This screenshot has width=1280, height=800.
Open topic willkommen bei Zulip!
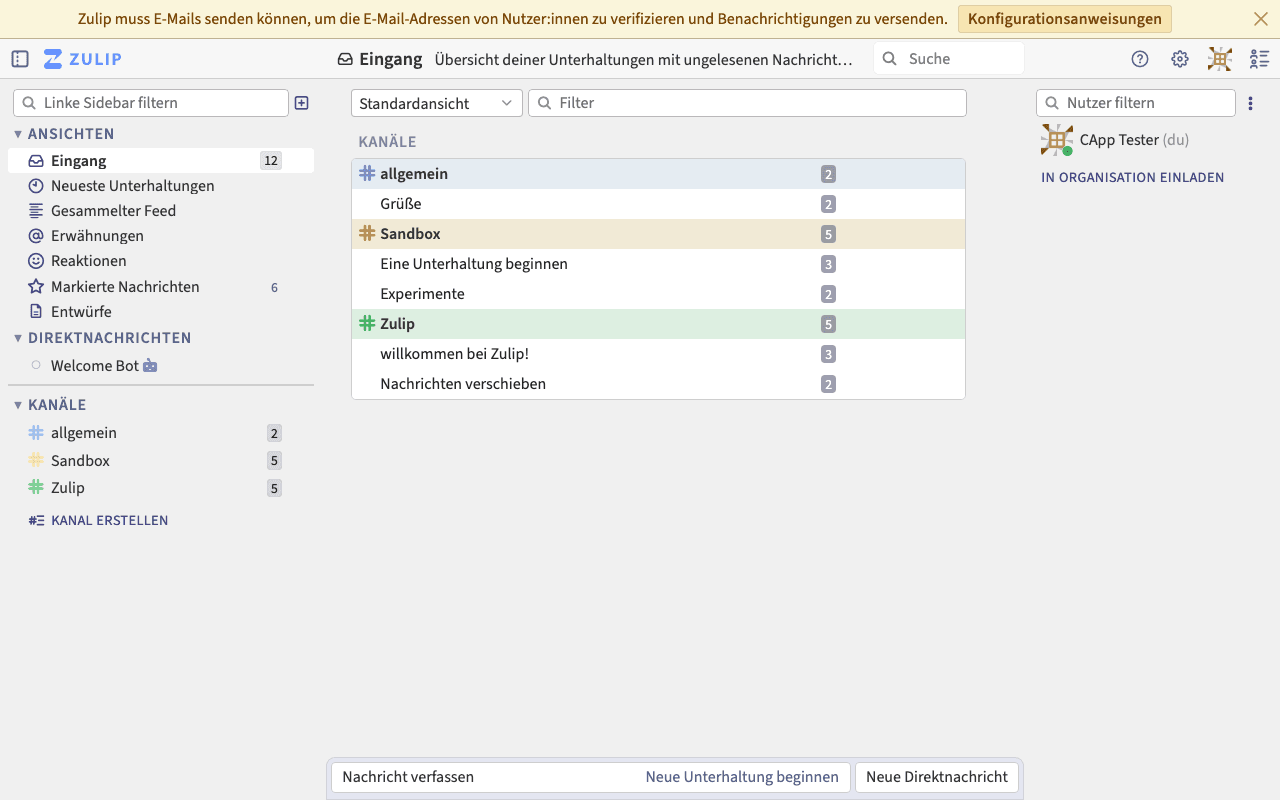tap(658, 354)
